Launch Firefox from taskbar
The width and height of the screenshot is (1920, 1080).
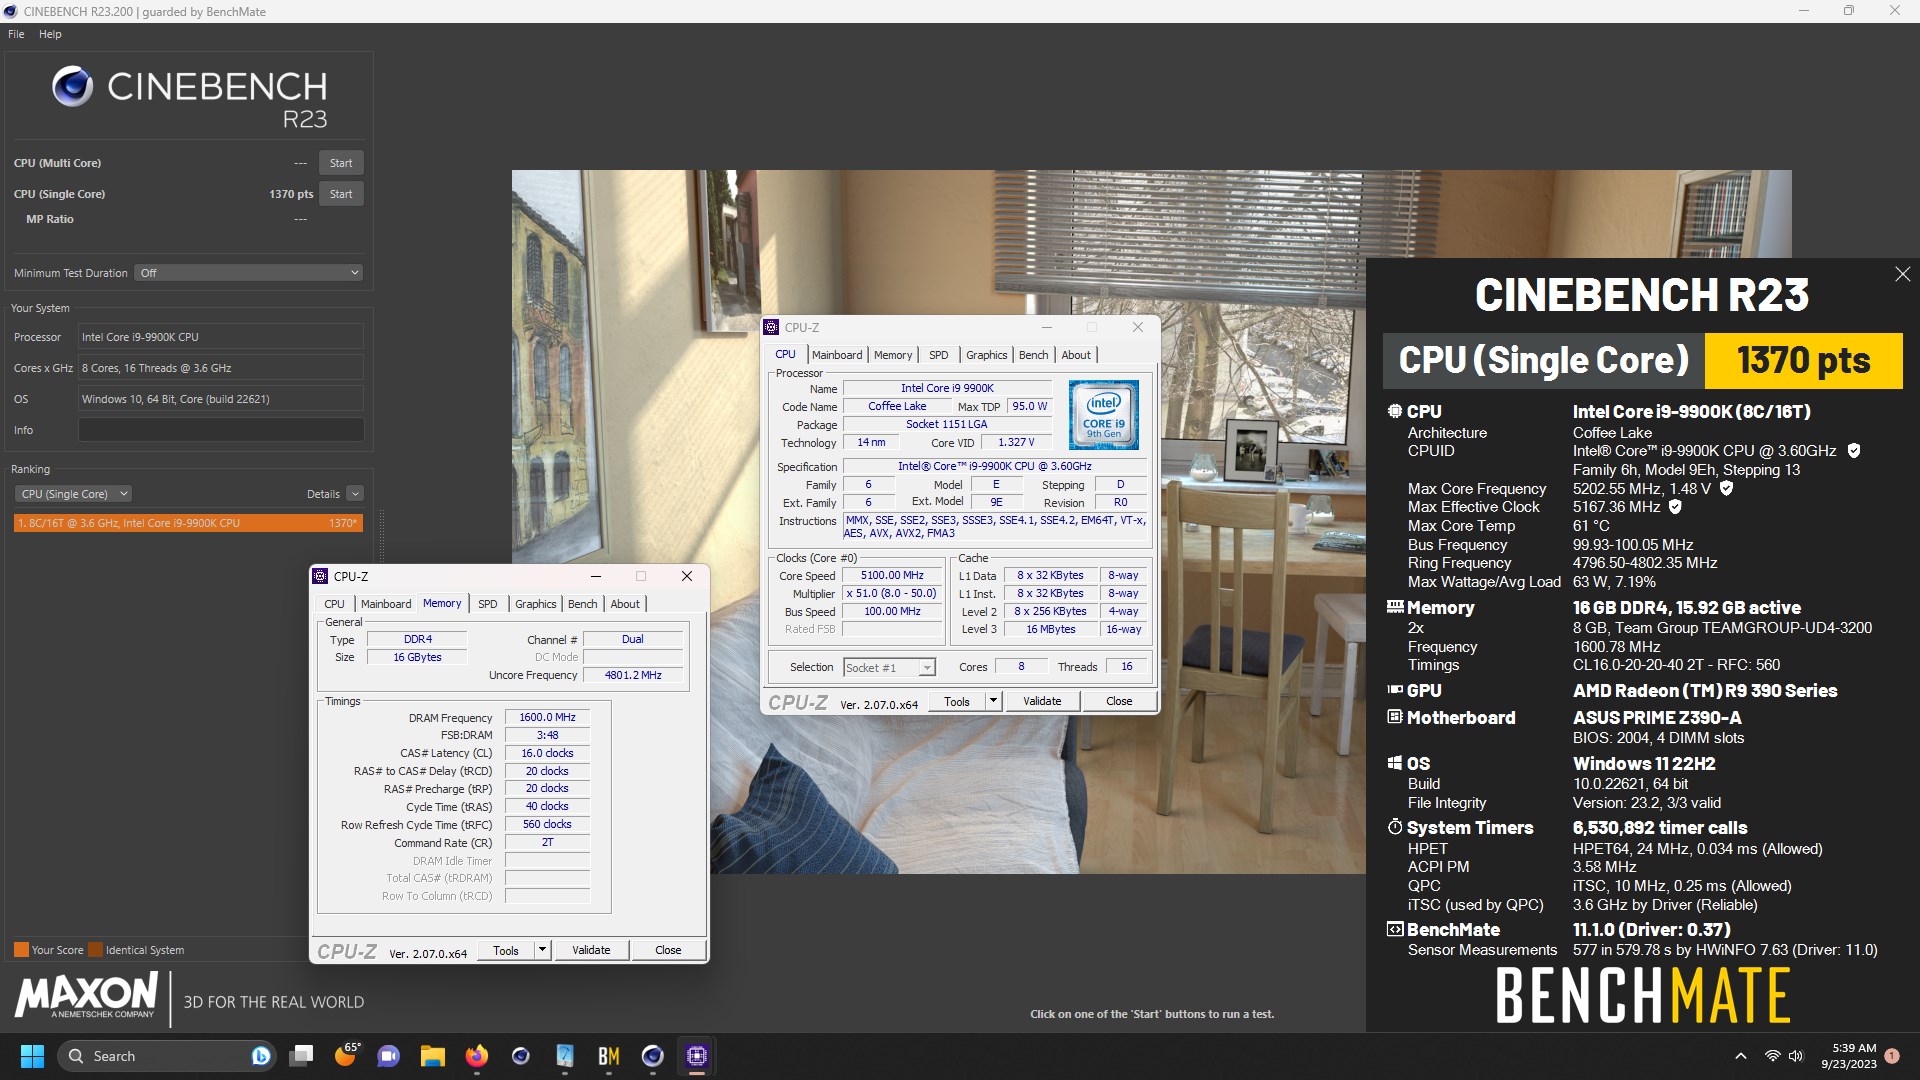pos(477,1056)
